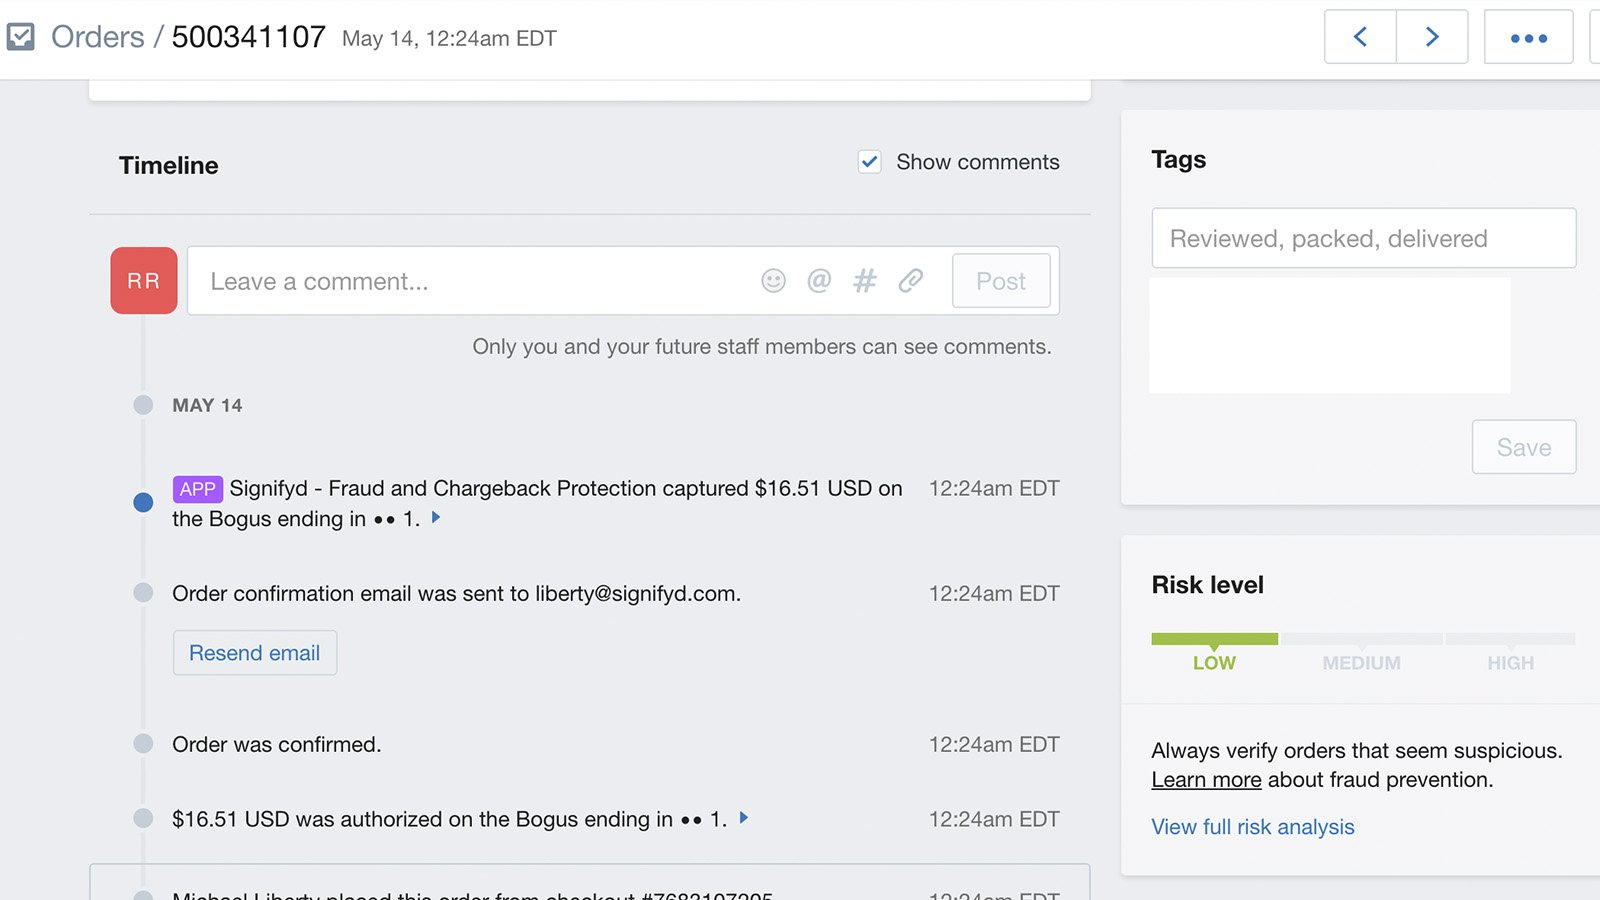Open the three-dots more actions menu

coord(1528,37)
